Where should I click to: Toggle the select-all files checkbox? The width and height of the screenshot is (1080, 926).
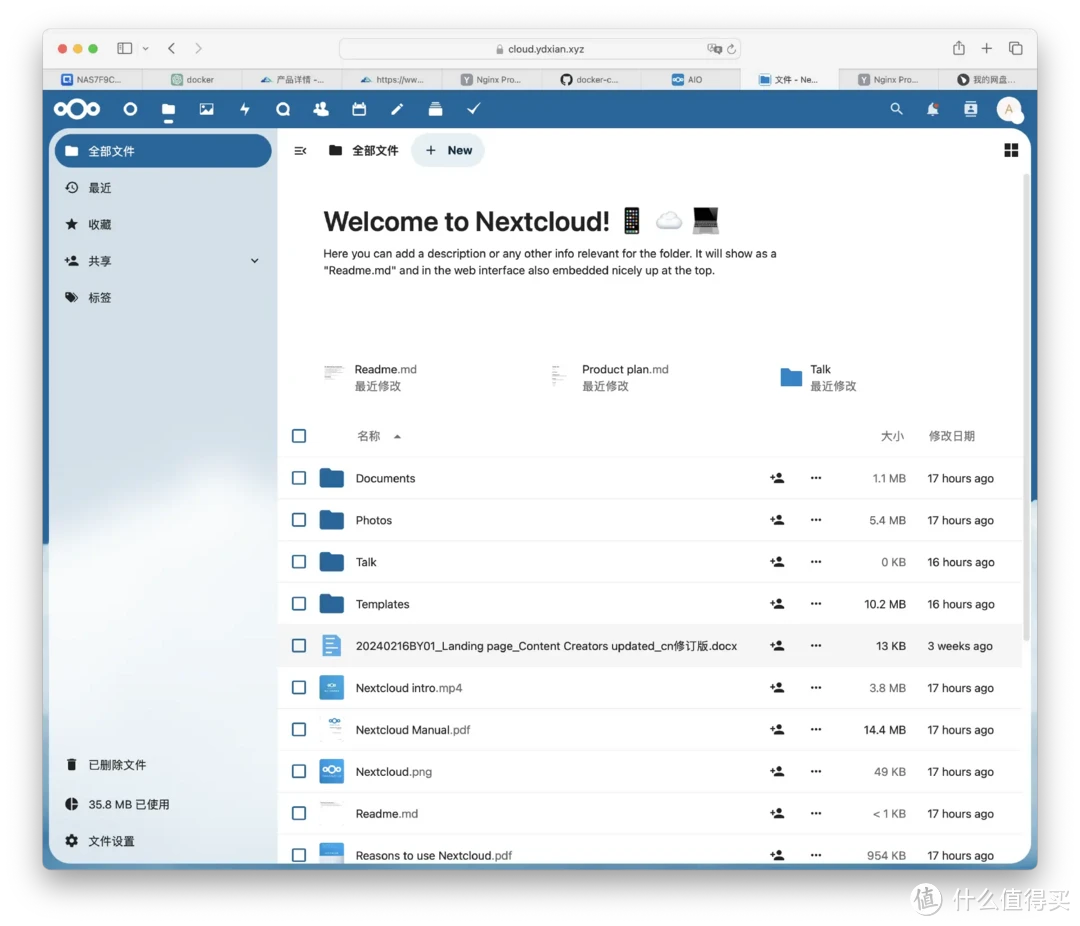[x=299, y=436]
